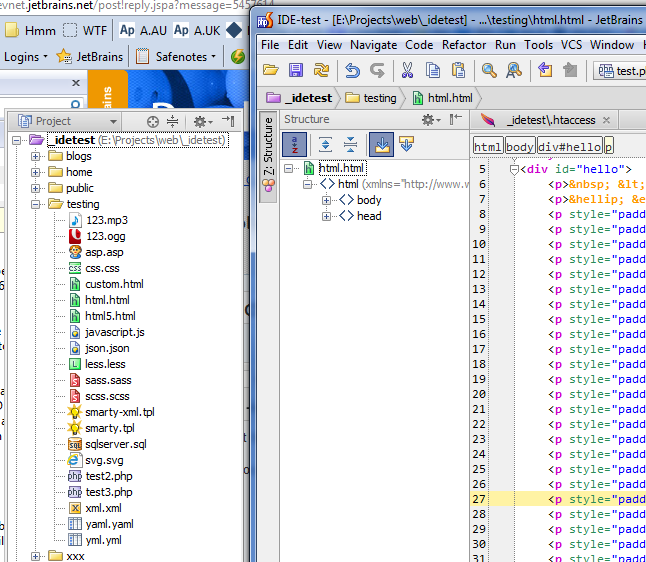Toggle Autoscroll to Source in Structure panel
The image size is (646, 562).
coord(382,145)
